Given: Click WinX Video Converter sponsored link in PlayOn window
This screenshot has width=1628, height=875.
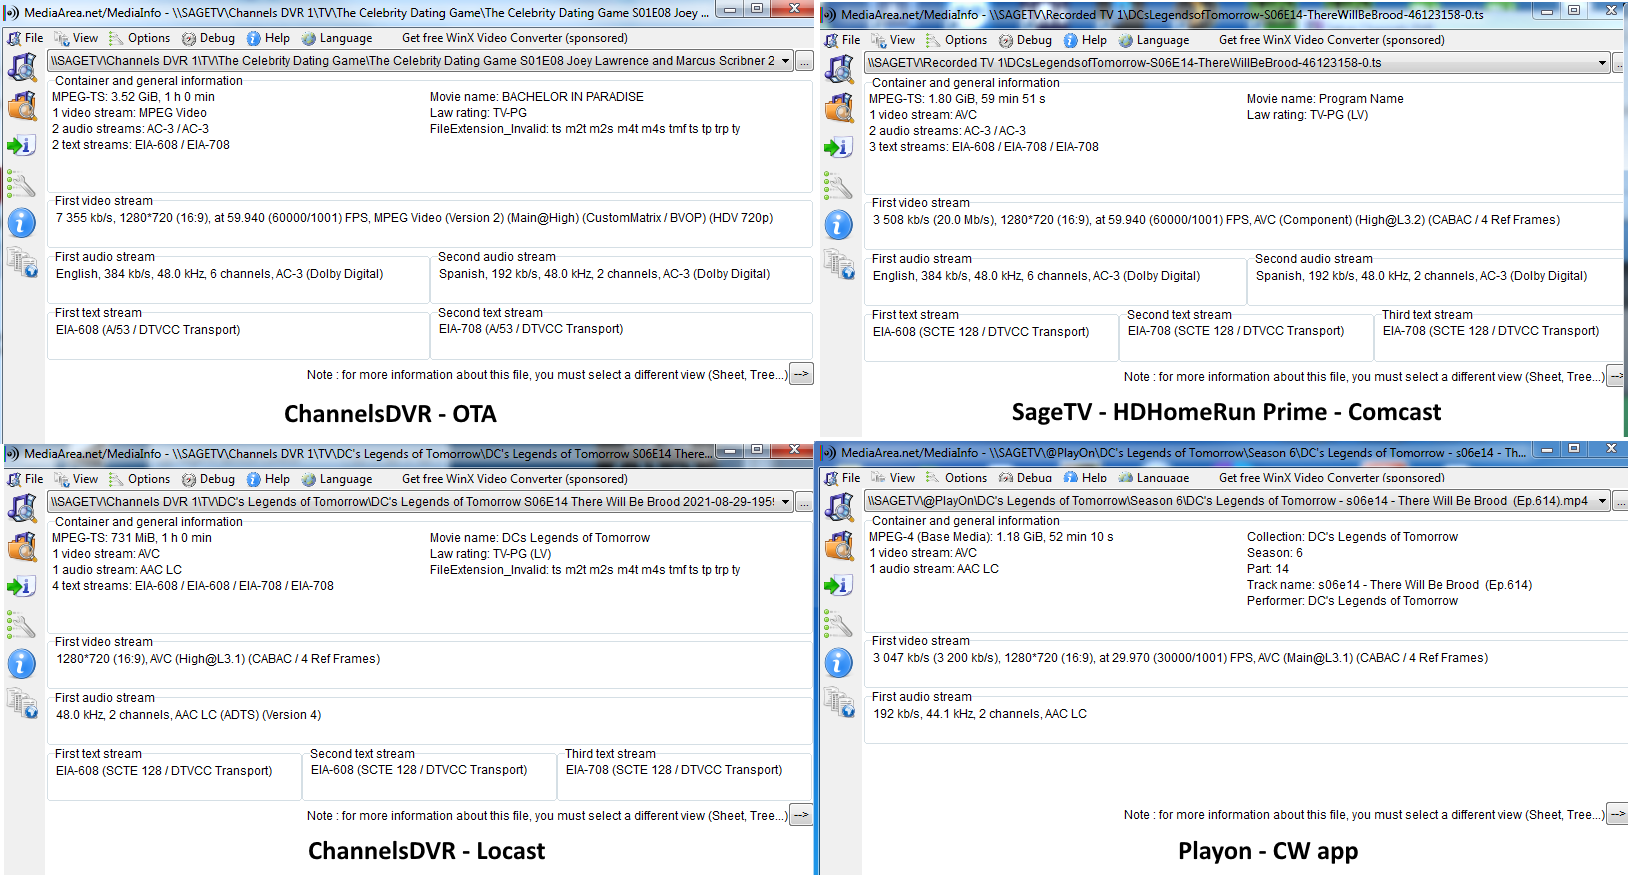Looking at the screenshot, I should point(1331,478).
